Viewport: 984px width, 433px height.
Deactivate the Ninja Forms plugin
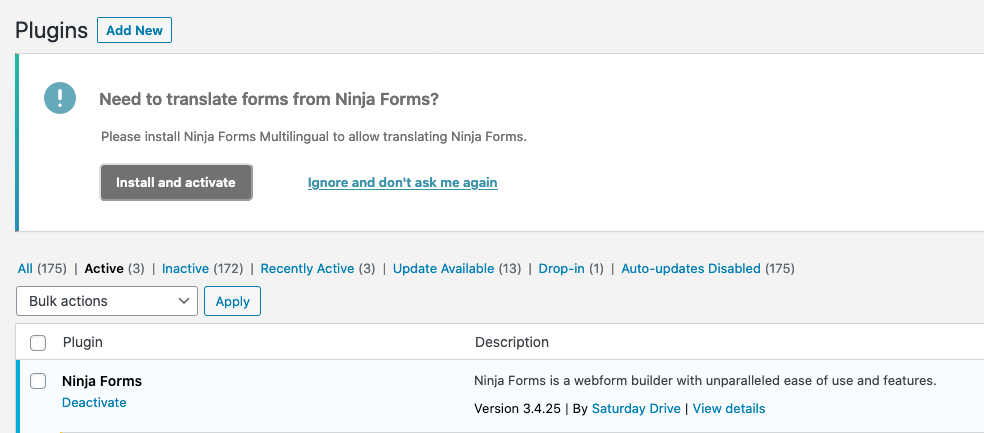pyautogui.click(x=94, y=402)
